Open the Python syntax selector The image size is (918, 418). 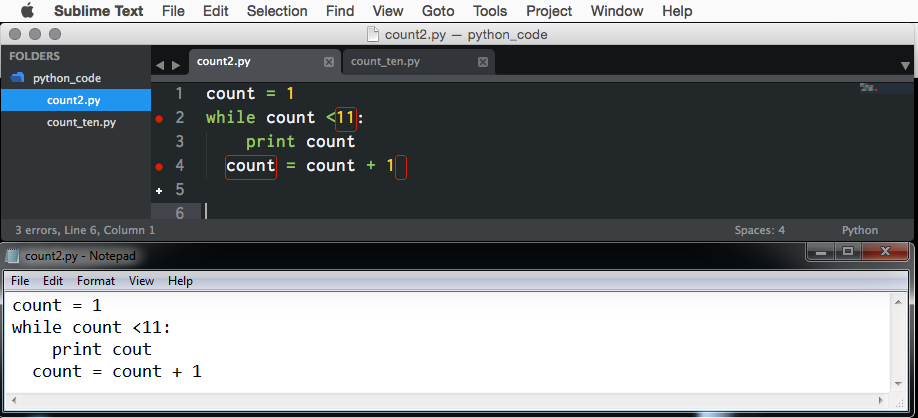tap(859, 230)
